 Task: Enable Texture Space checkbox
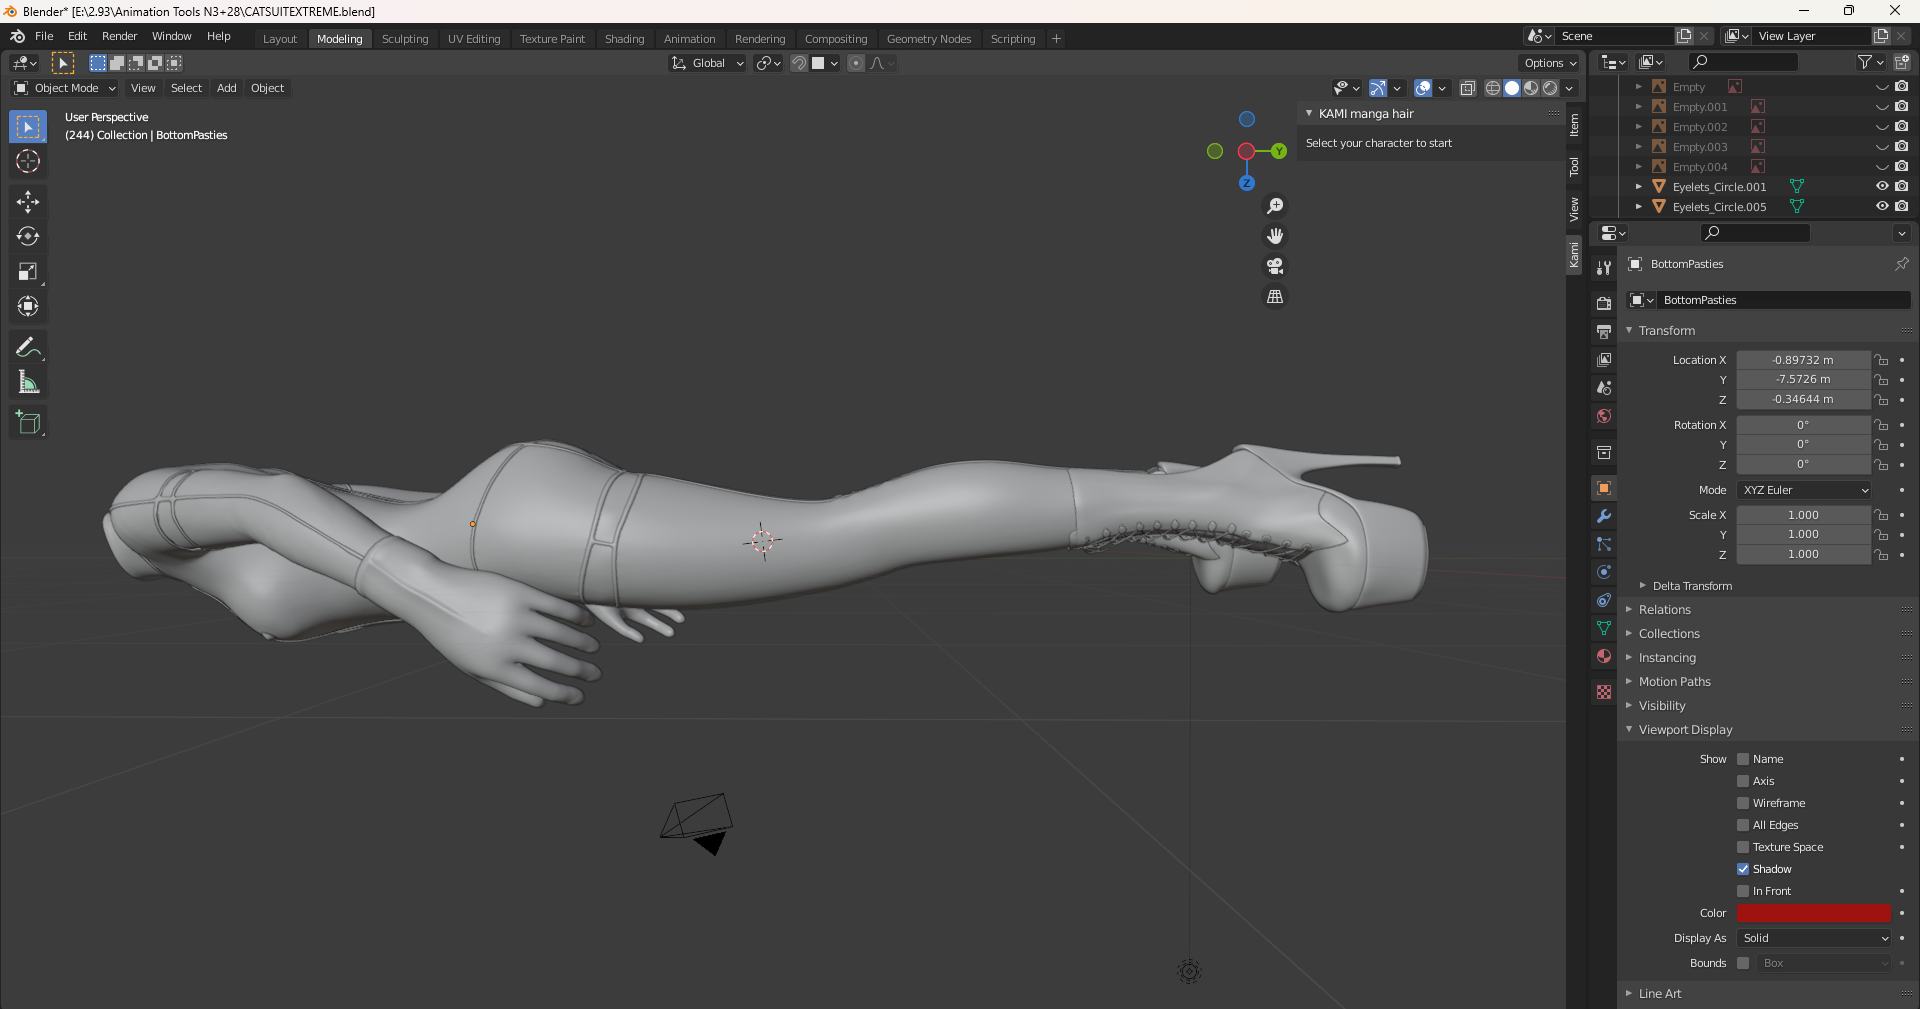tap(1743, 847)
